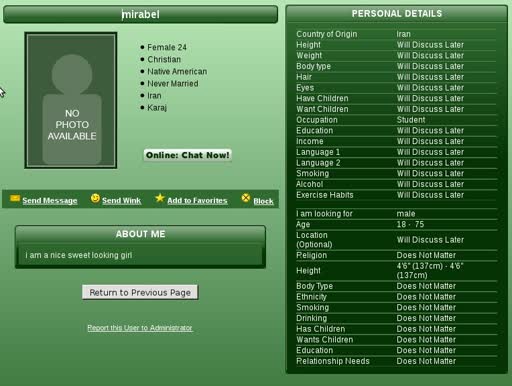Image resolution: width=512 pixels, height=386 pixels.
Task: Open Report this User to Administrator link
Action: point(140,328)
